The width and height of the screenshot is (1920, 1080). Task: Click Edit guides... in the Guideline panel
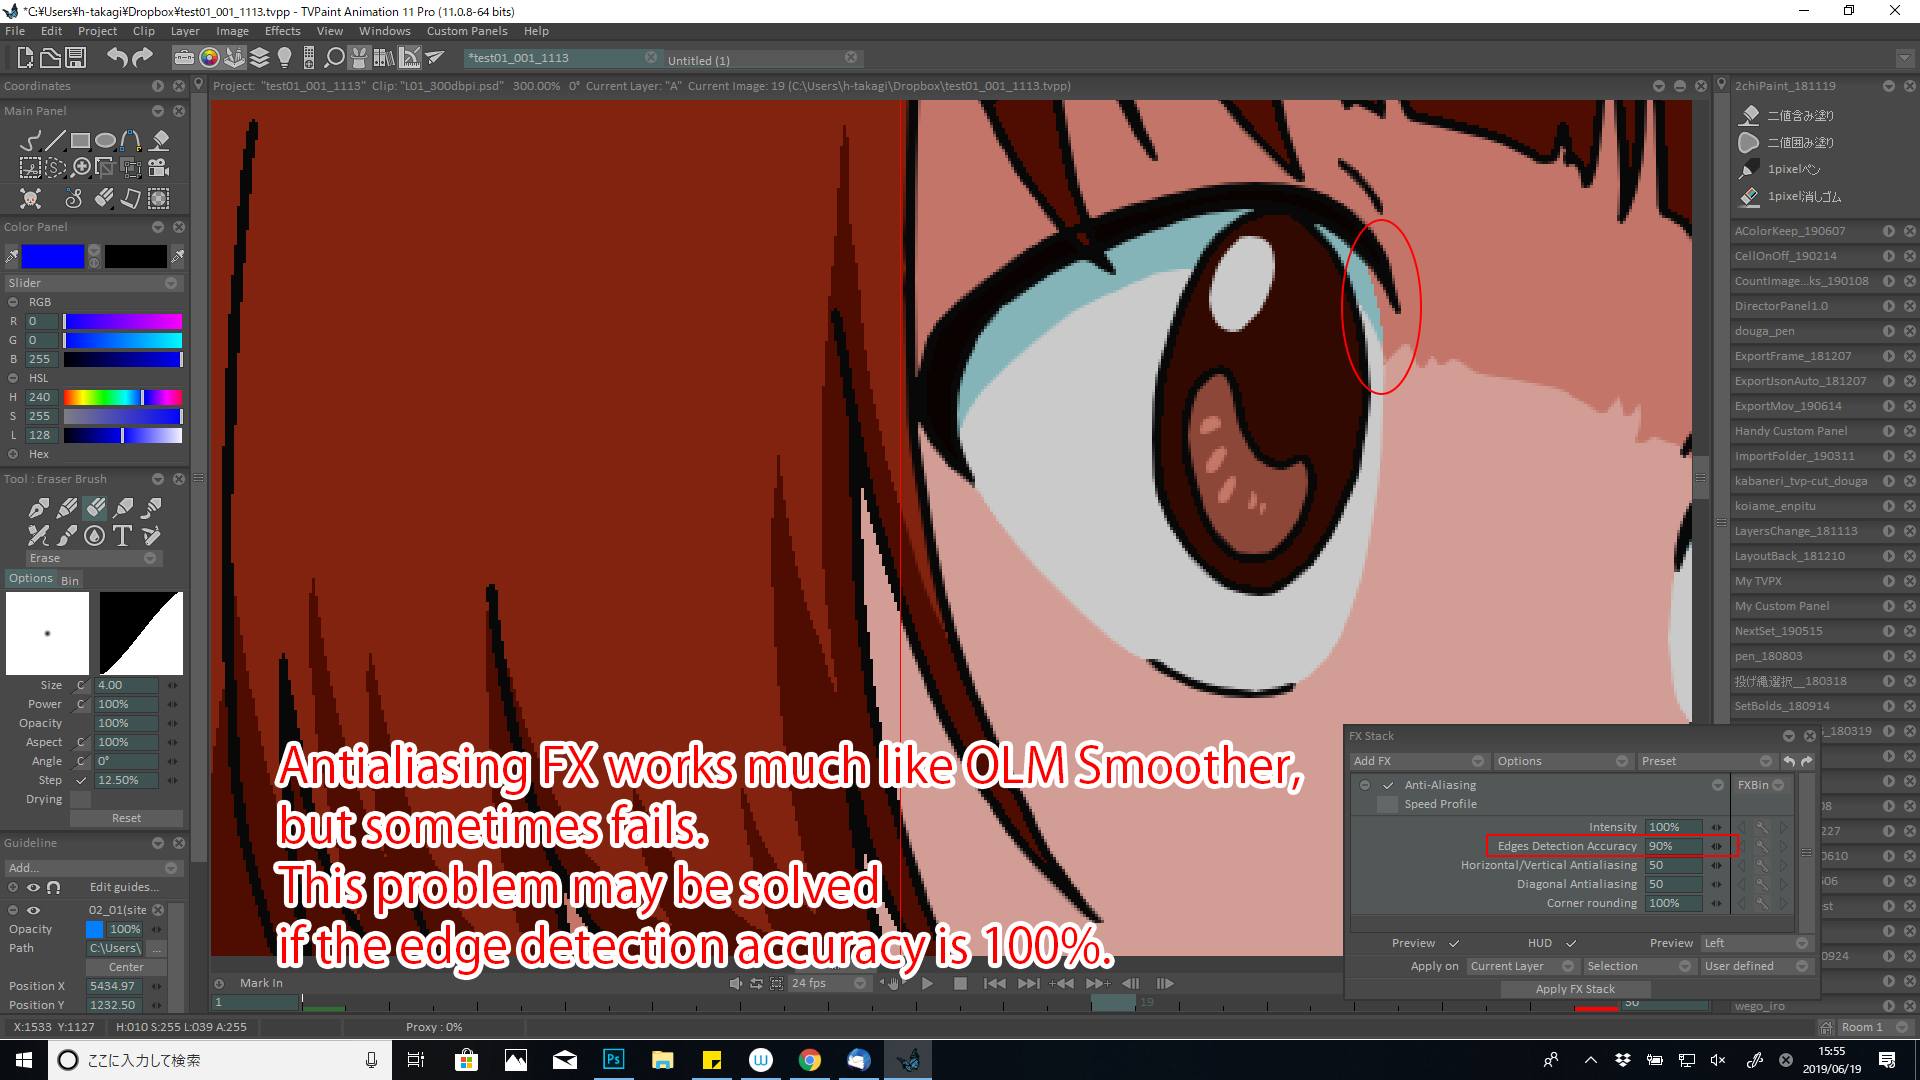[x=124, y=887]
